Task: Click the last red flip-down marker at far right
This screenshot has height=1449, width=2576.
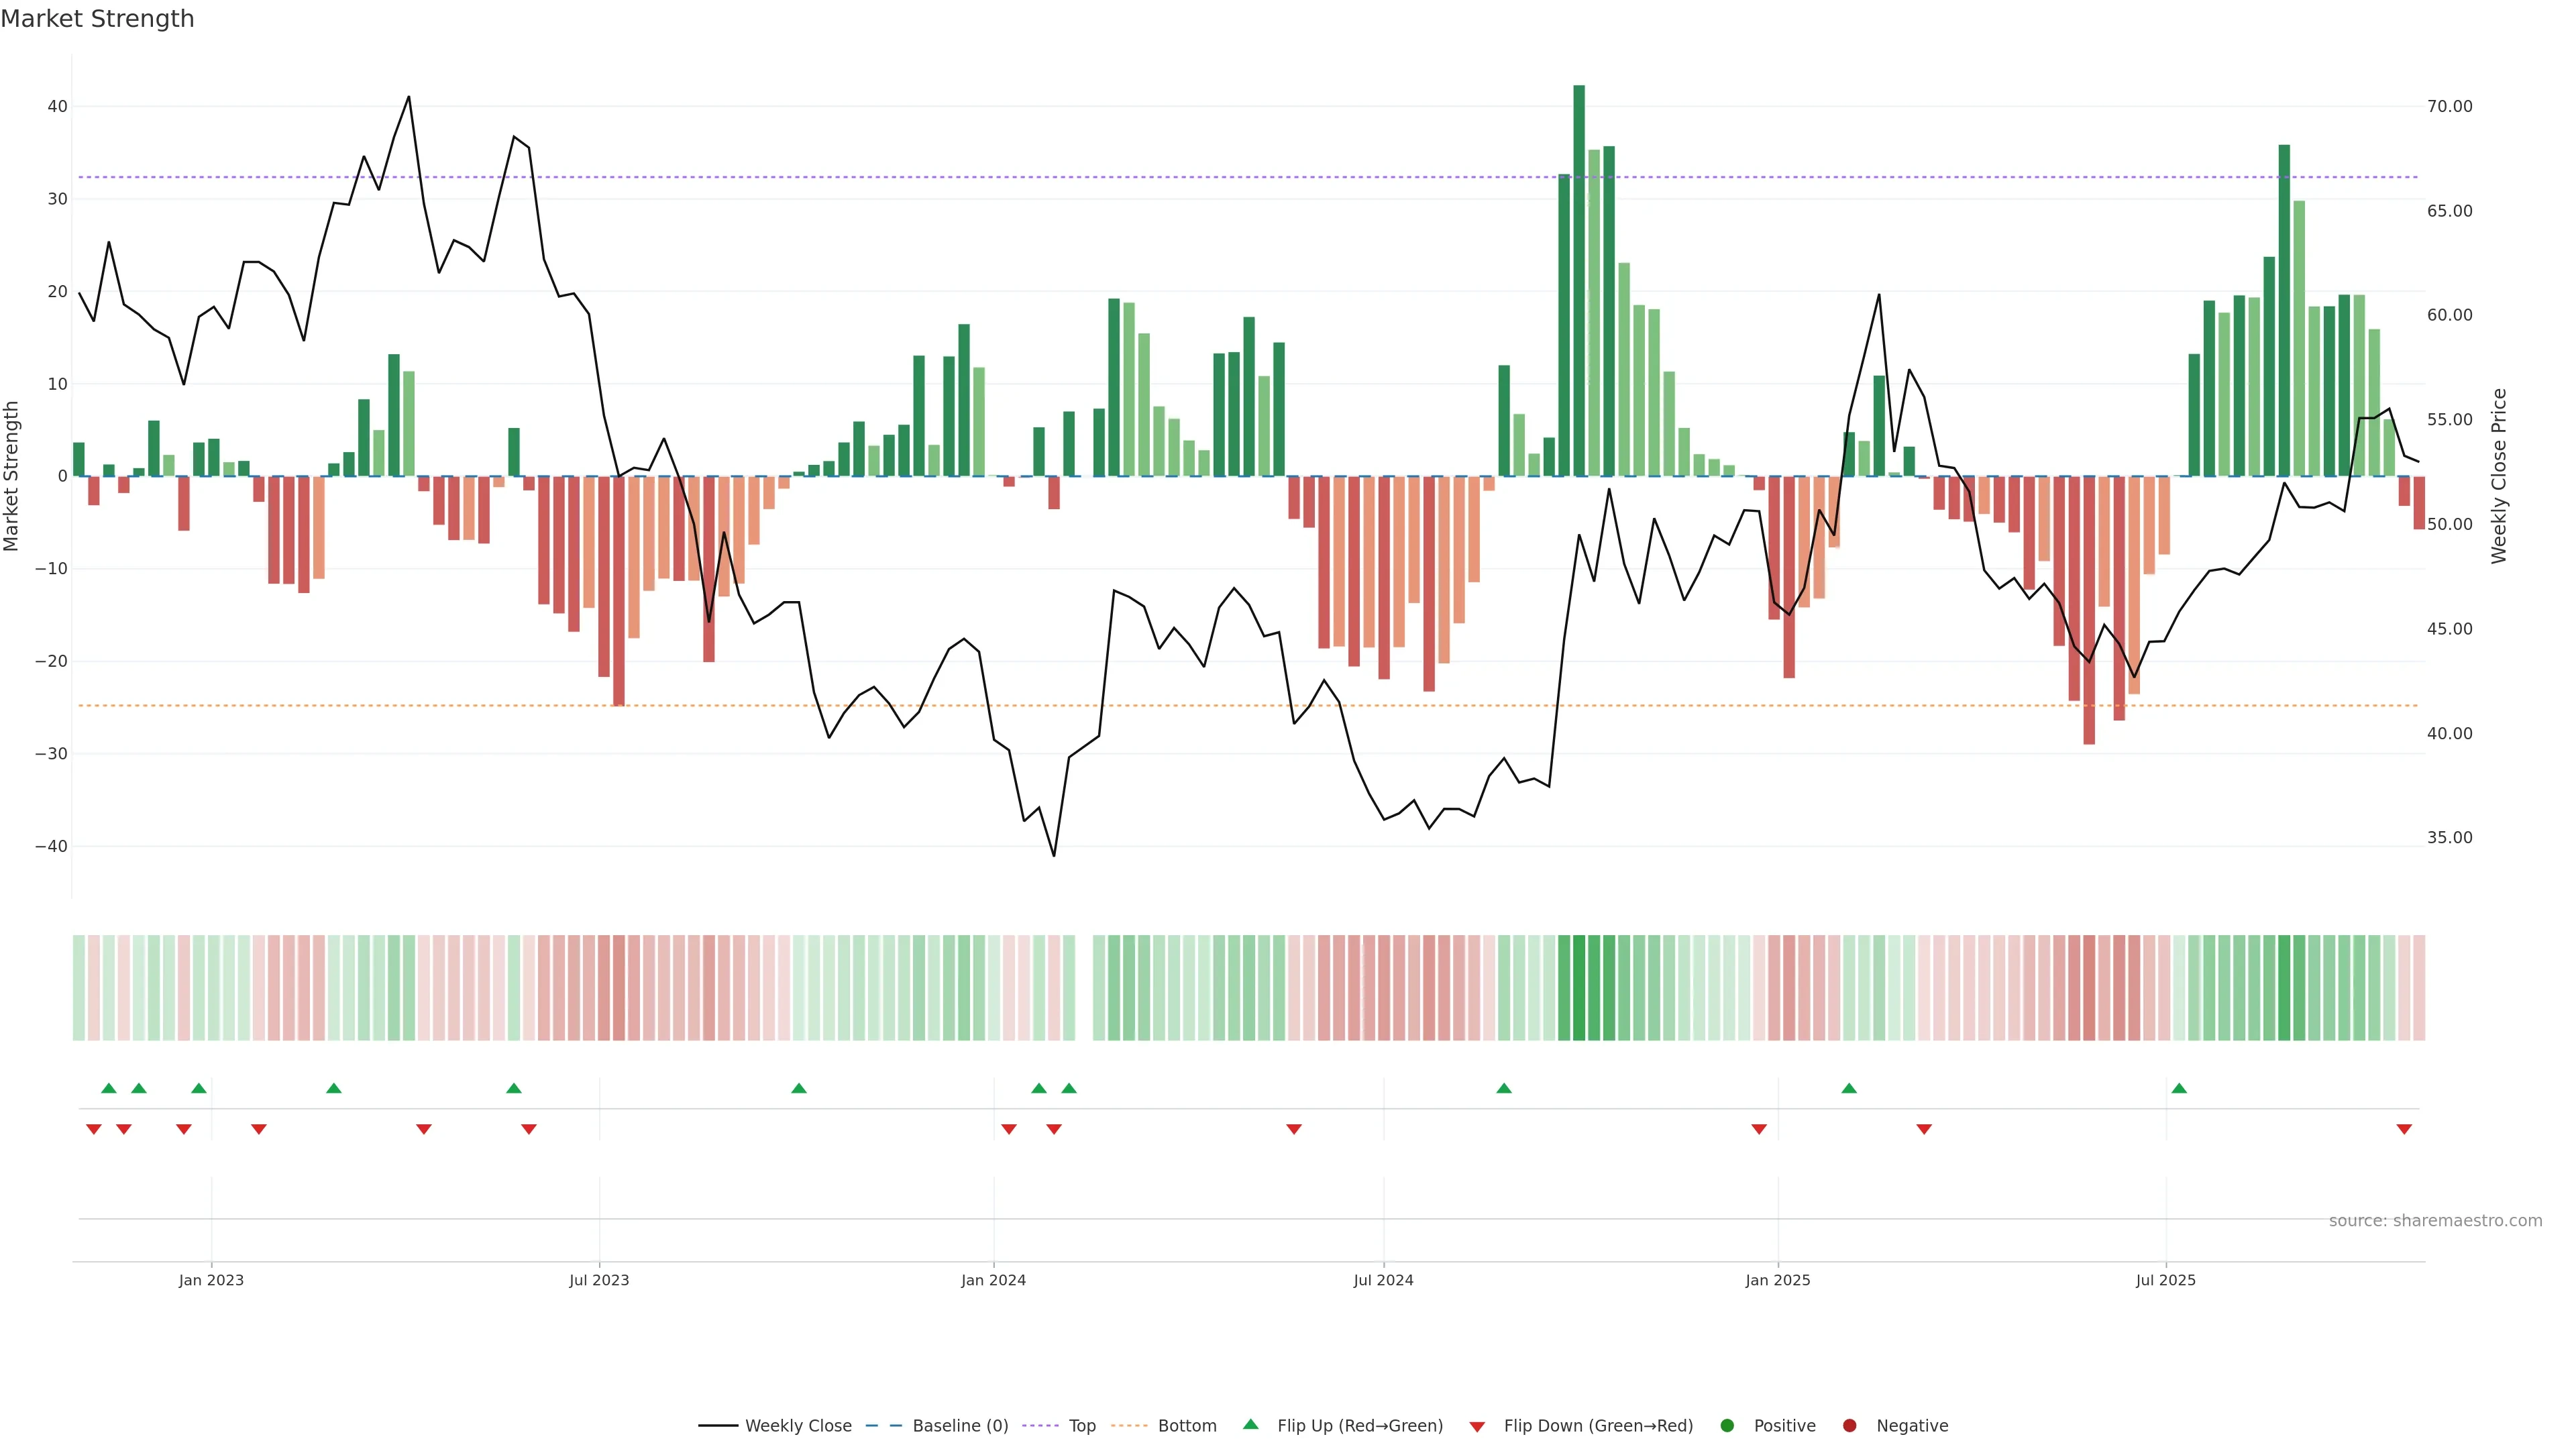Action: click(x=2404, y=1129)
